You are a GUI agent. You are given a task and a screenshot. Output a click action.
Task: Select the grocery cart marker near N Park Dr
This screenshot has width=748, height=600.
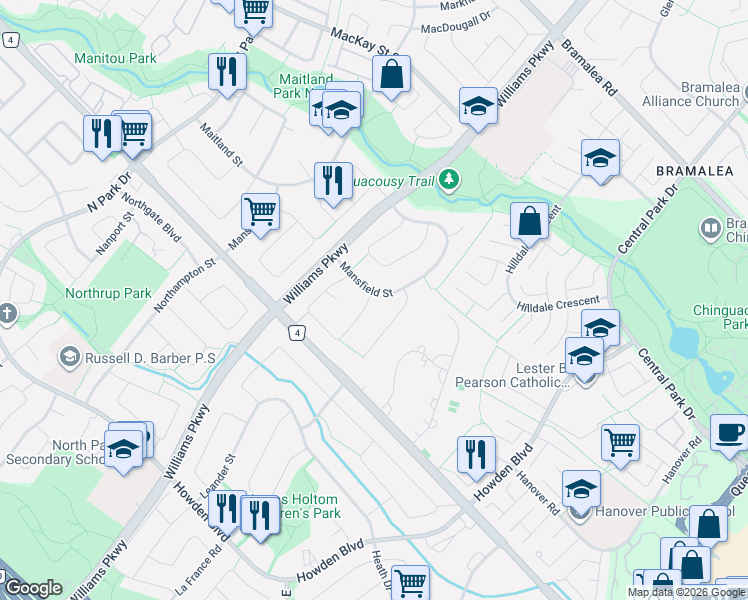point(134,134)
